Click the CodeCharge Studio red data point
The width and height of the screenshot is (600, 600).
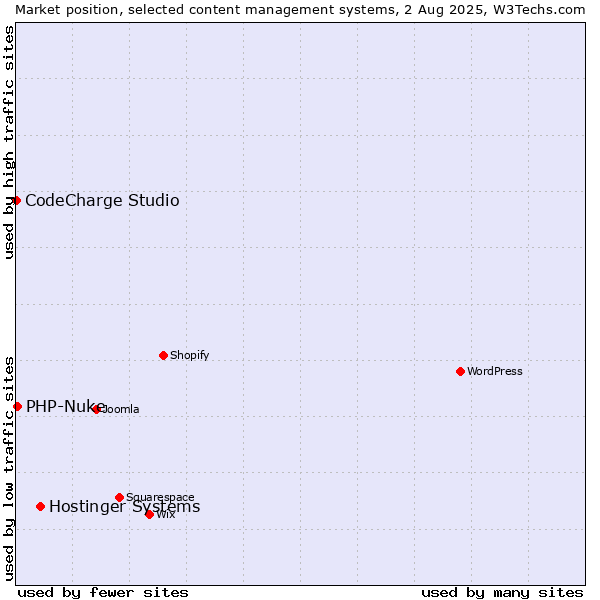[16, 201]
